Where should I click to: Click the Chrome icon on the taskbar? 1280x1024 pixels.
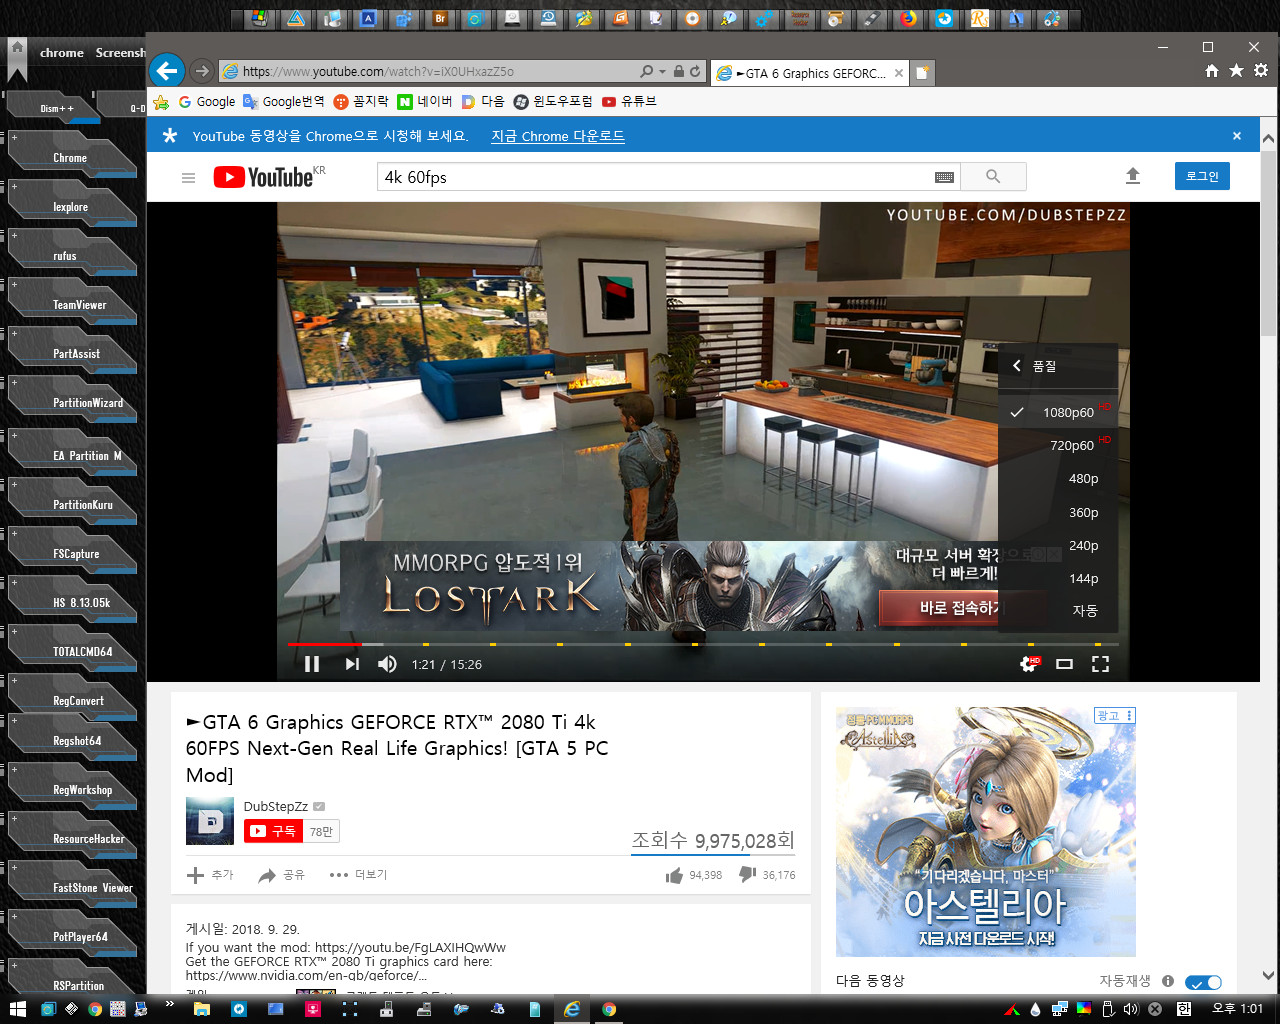coord(609,1009)
